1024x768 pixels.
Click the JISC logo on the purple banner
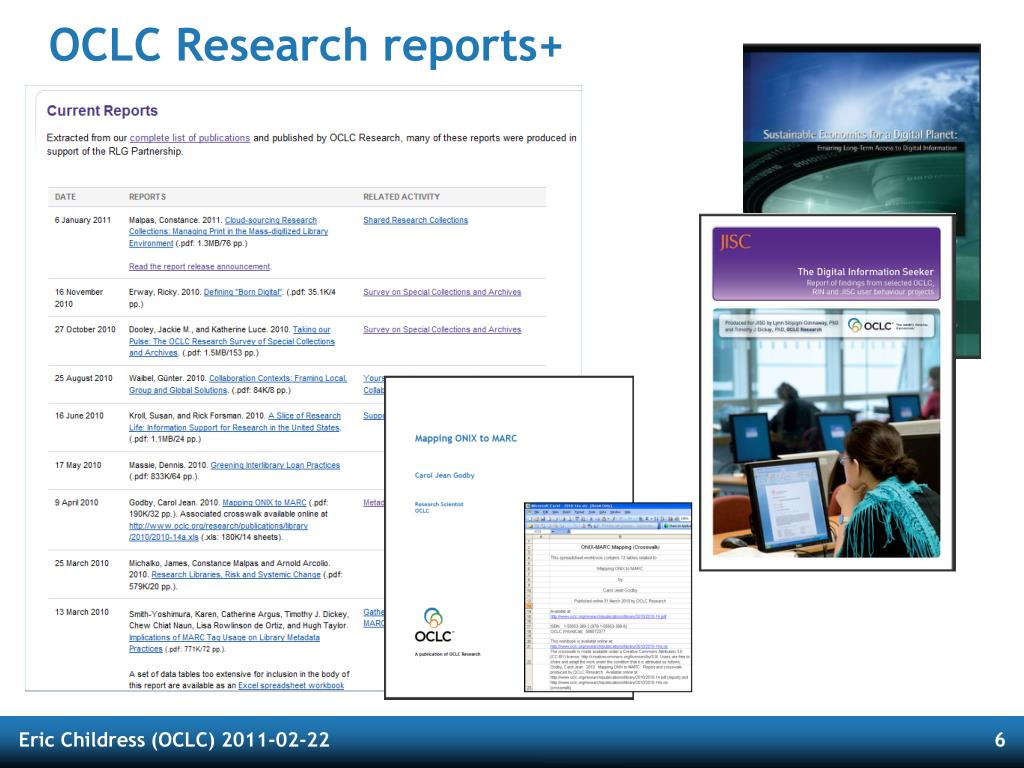735,242
